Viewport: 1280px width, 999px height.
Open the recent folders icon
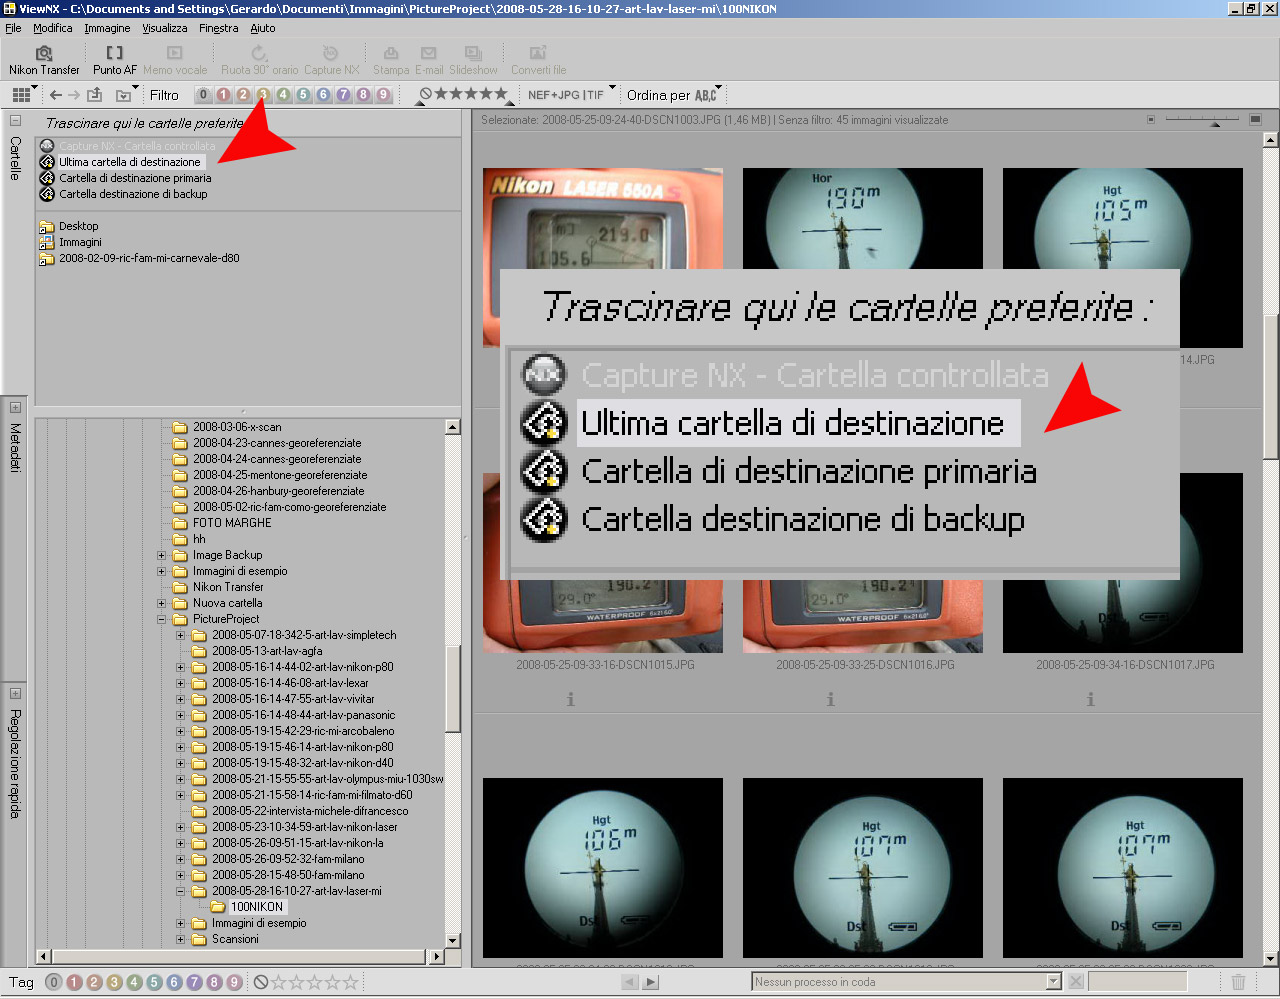(124, 95)
